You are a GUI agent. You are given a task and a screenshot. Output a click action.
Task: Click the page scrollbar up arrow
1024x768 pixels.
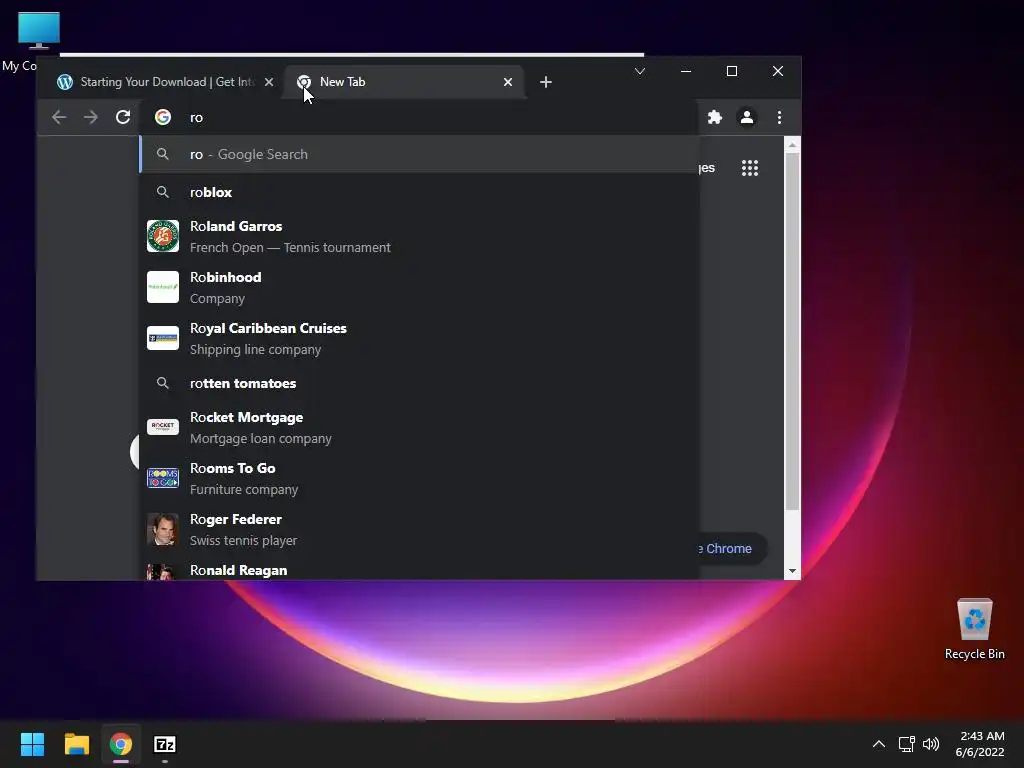[x=792, y=145]
